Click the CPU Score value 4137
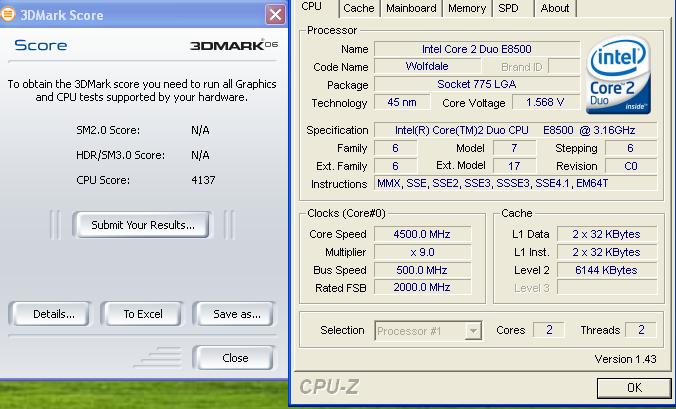The width and height of the screenshot is (676, 409). (x=203, y=180)
